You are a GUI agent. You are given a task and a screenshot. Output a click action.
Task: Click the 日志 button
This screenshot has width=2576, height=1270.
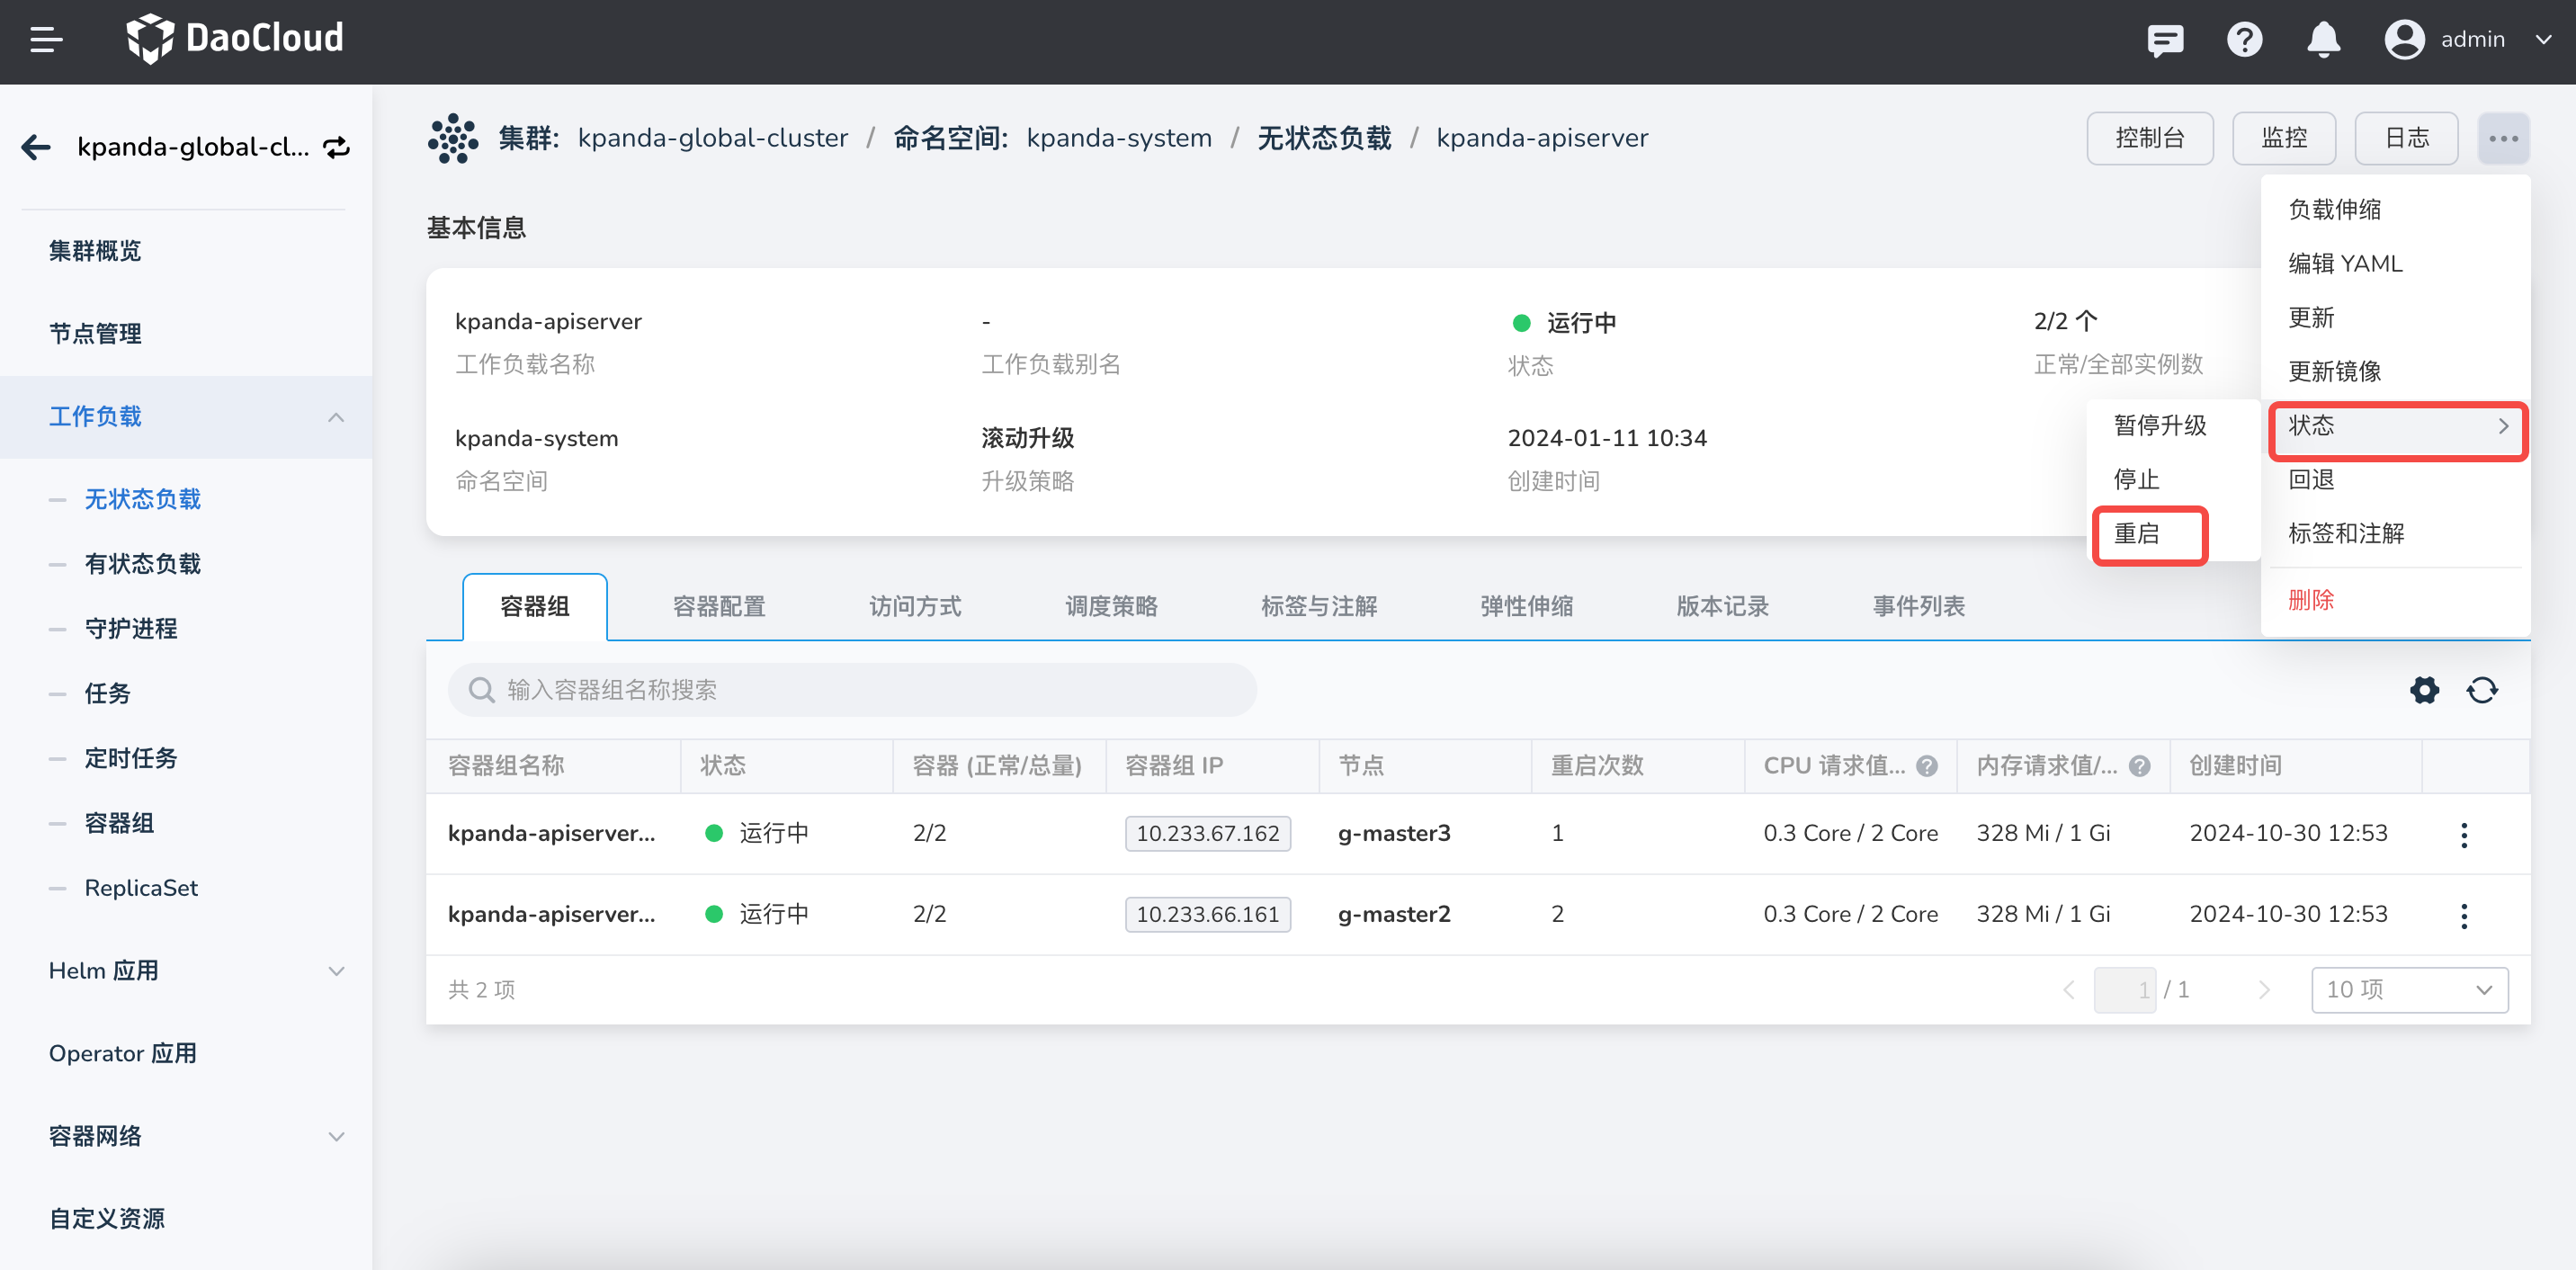coord(2405,138)
